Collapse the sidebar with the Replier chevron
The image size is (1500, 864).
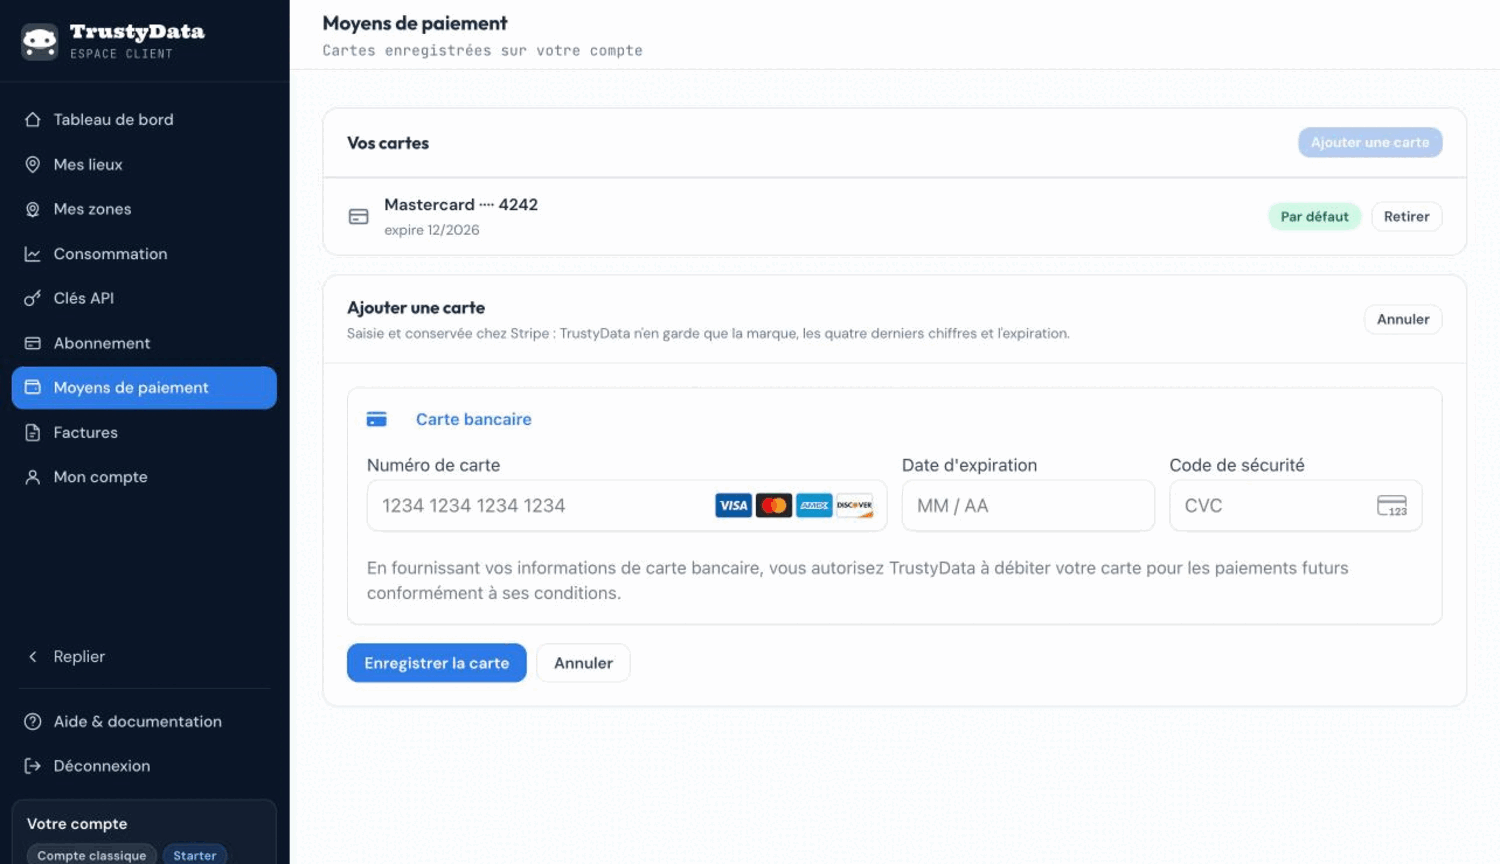click(x=33, y=657)
